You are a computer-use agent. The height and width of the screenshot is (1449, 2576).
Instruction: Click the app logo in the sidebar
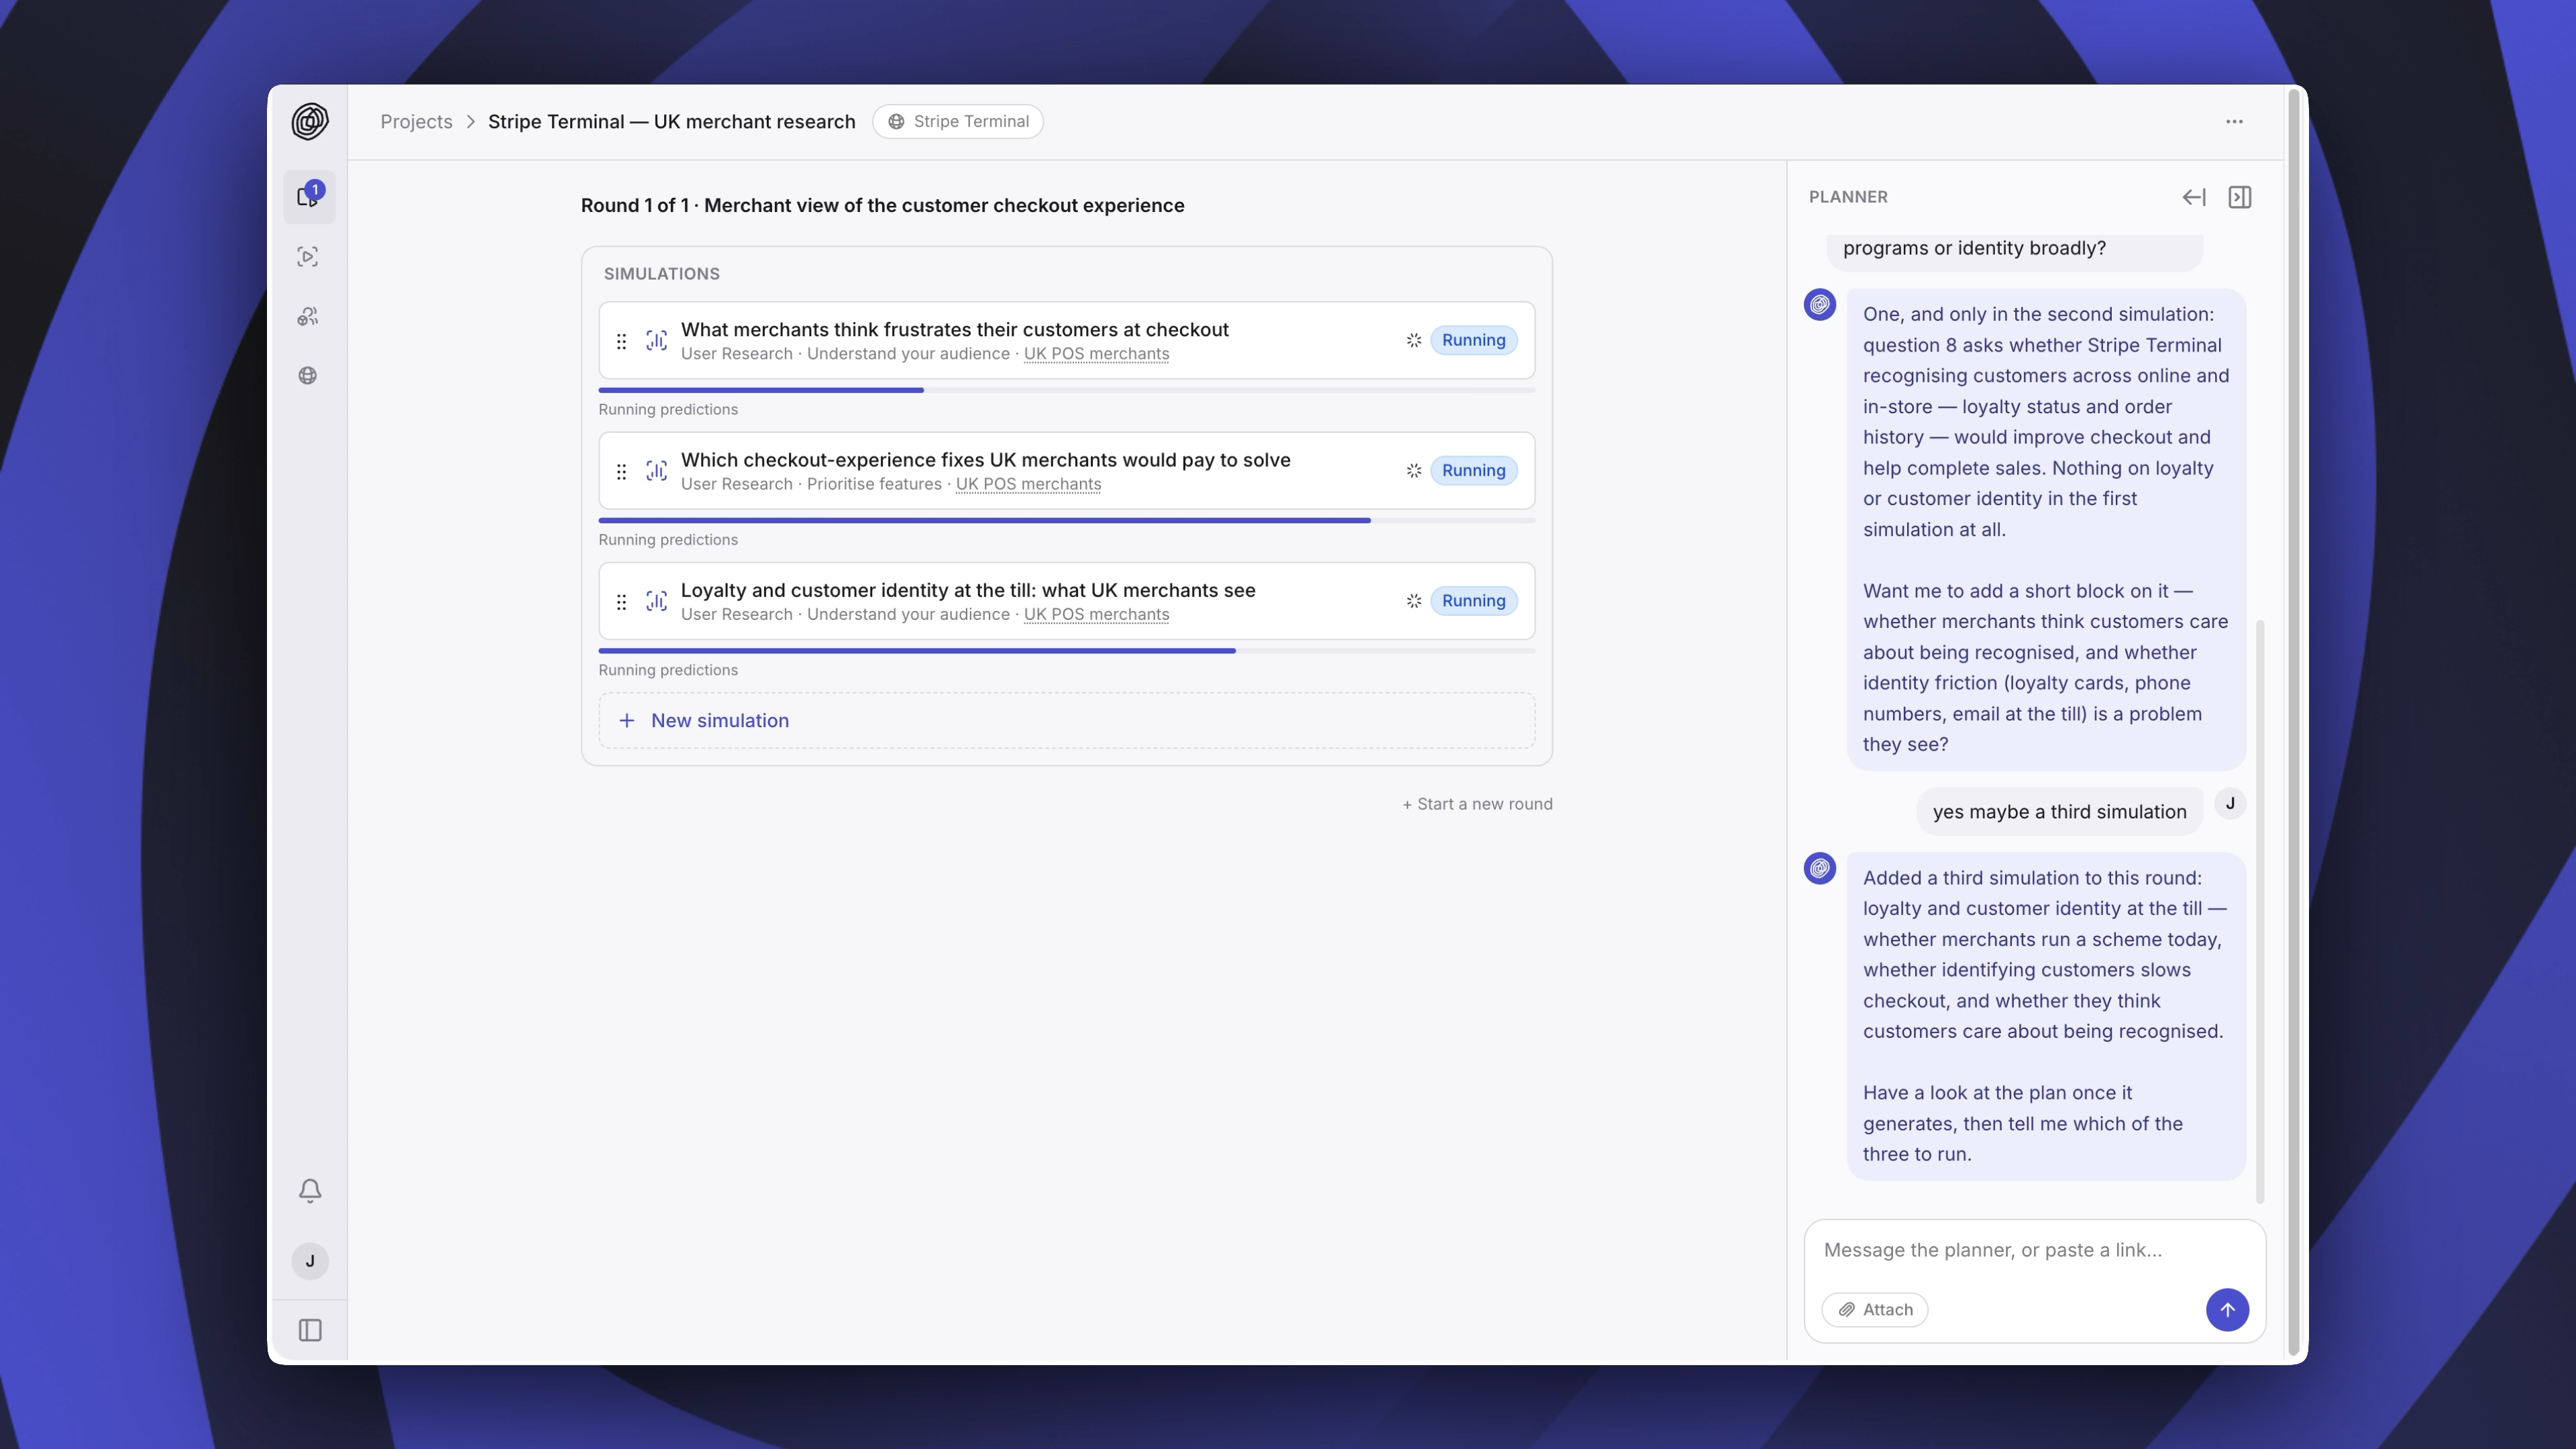tap(310, 121)
